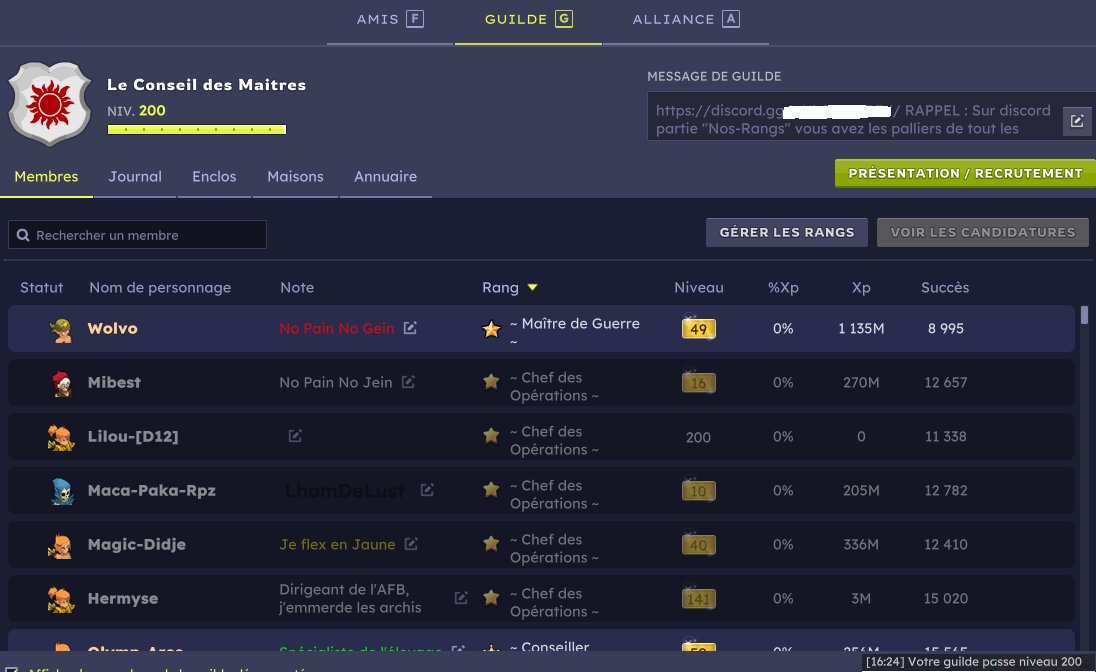Click Gérer les rangs button
Image resolution: width=1096 pixels, height=672 pixels.
coord(787,232)
